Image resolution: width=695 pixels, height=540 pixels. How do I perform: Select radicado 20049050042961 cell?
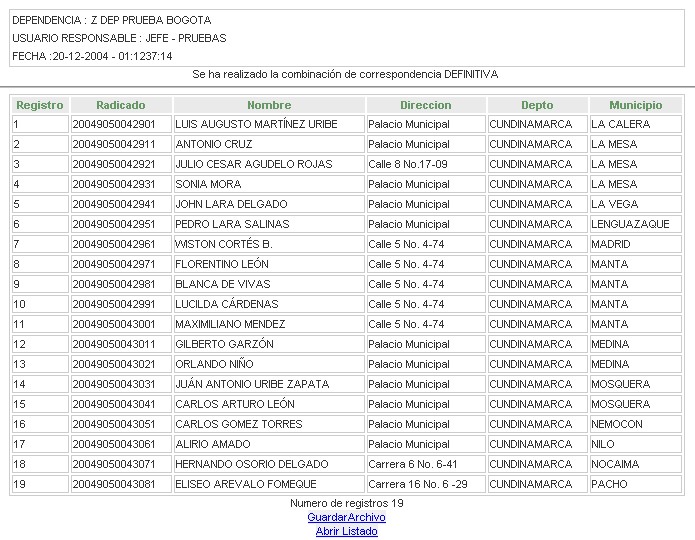[x=121, y=244]
